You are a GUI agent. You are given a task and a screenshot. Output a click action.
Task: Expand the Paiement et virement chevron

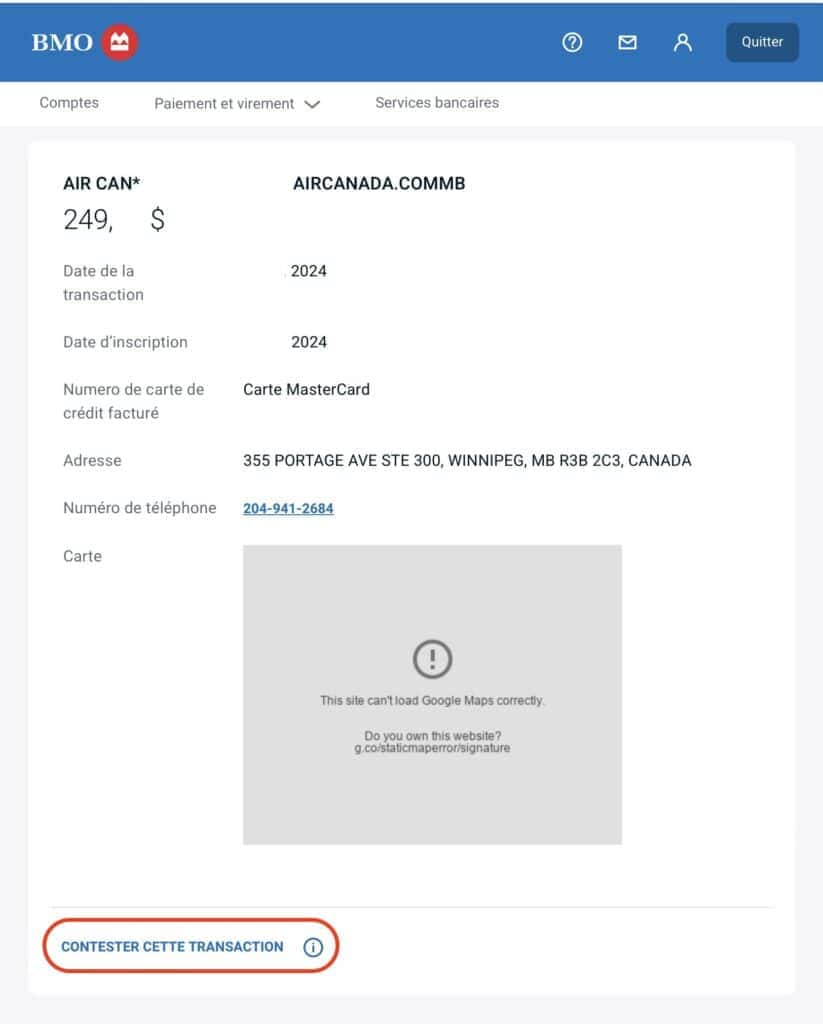tap(312, 104)
